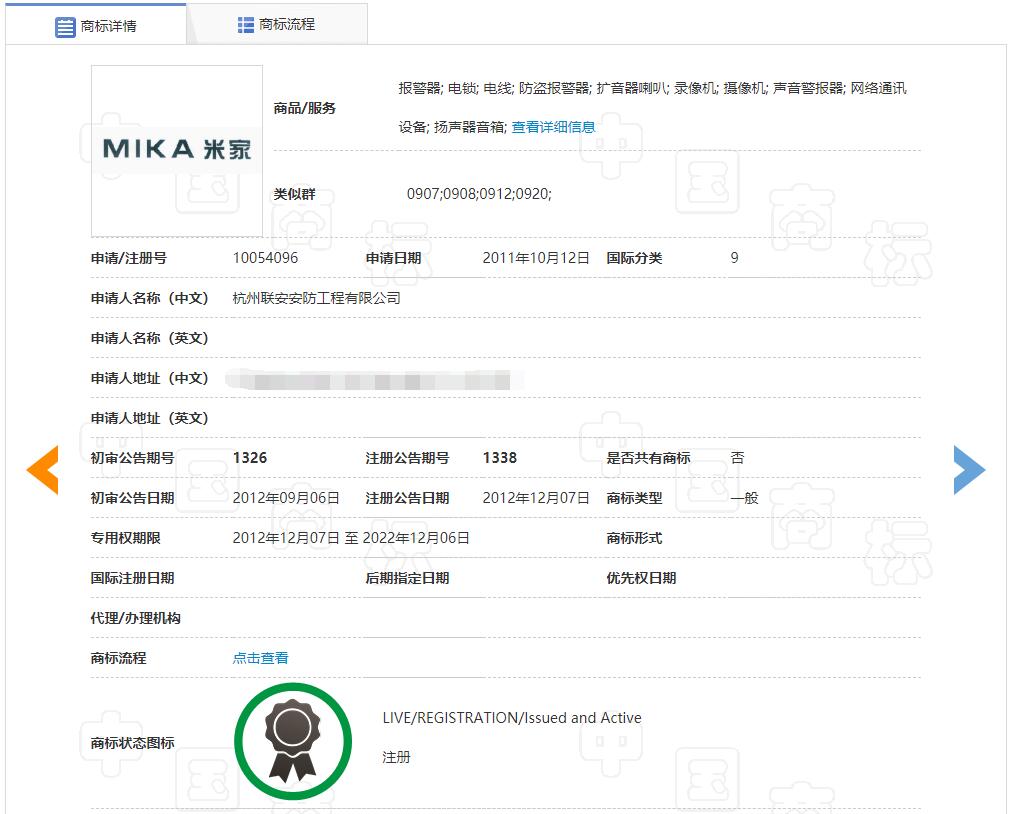1015x814 pixels.
Task: Go to next trademark with blue arrow
Action: coord(968,470)
